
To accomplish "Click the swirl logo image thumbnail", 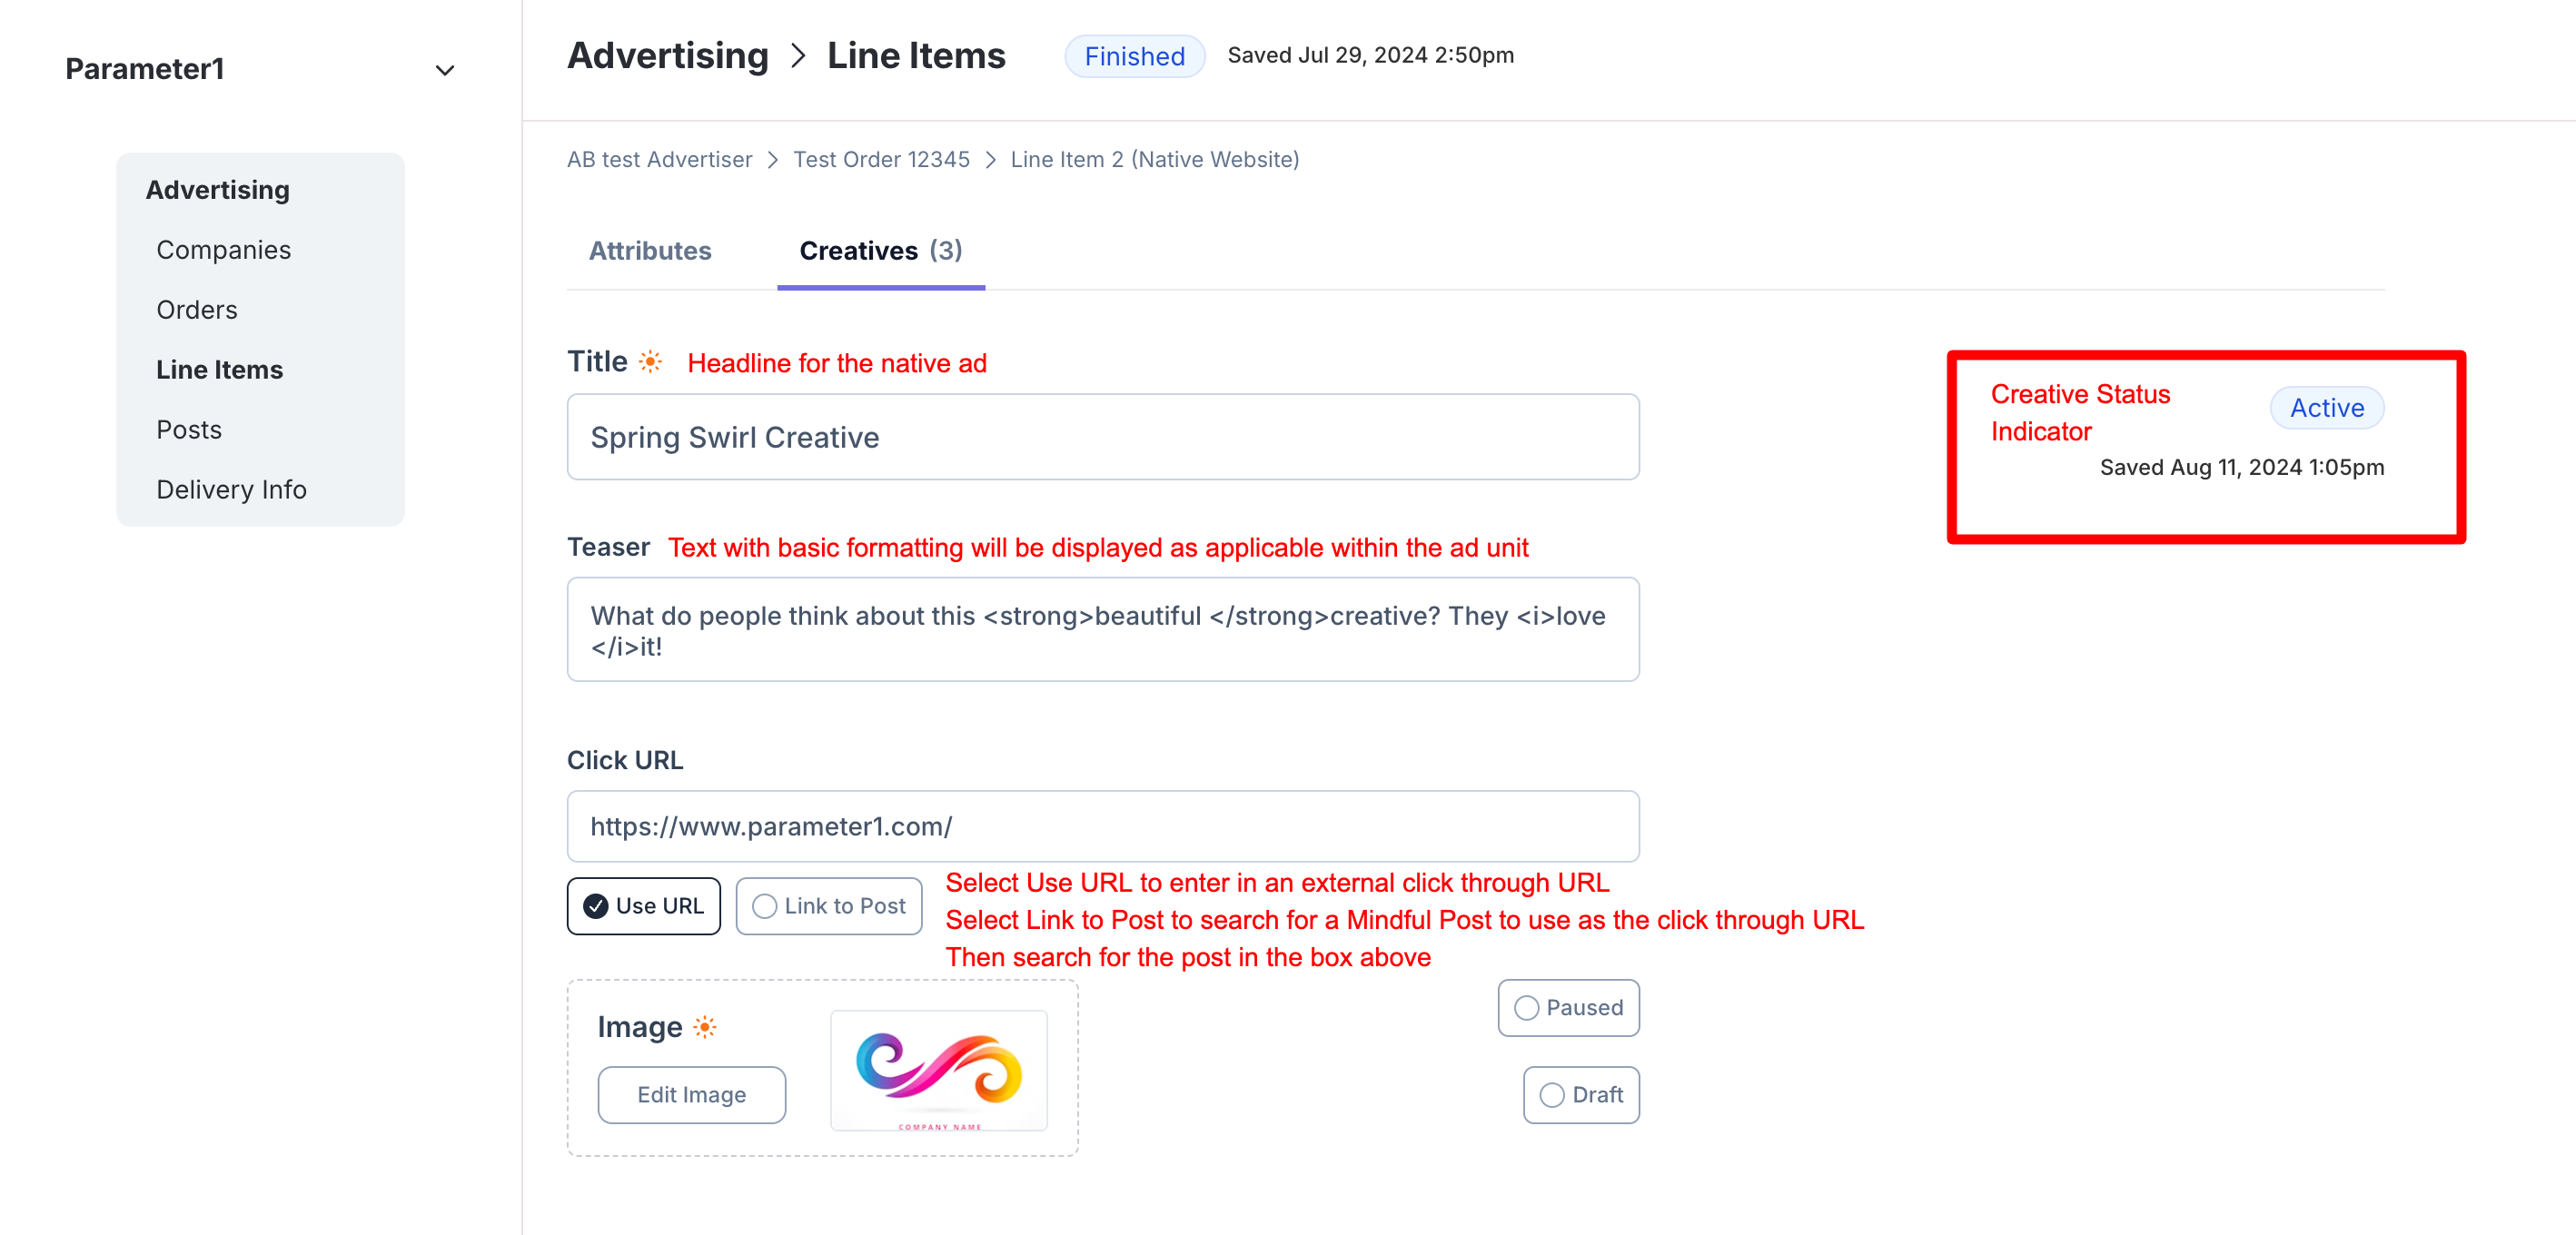I will 938,1070.
